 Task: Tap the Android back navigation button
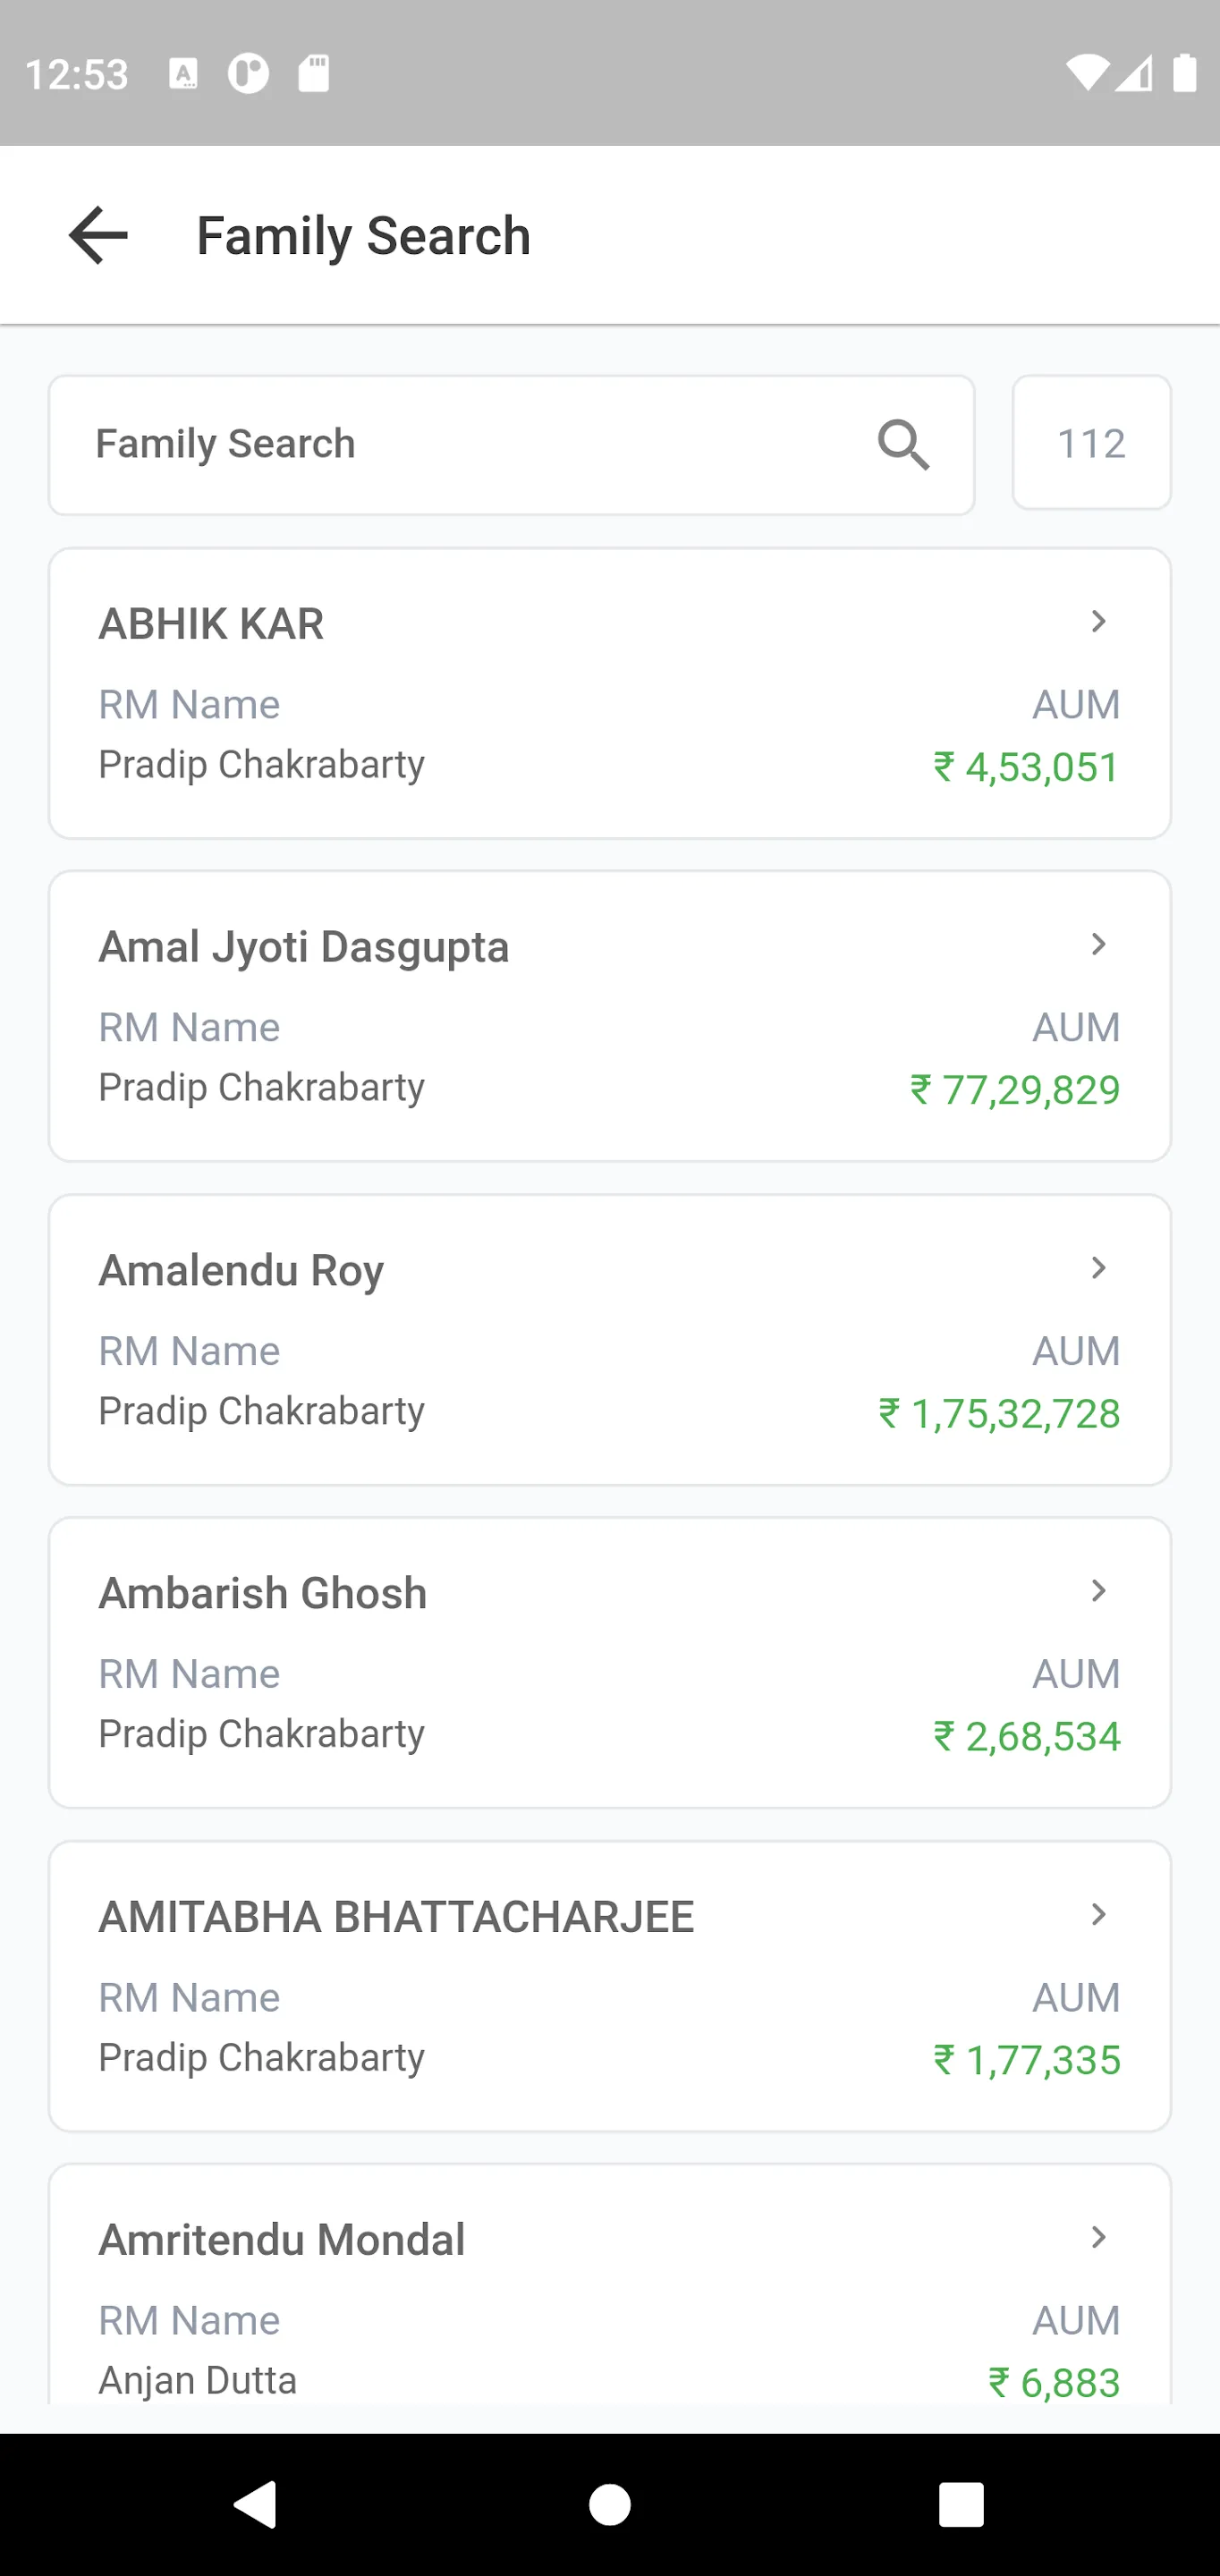tap(256, 2504)
